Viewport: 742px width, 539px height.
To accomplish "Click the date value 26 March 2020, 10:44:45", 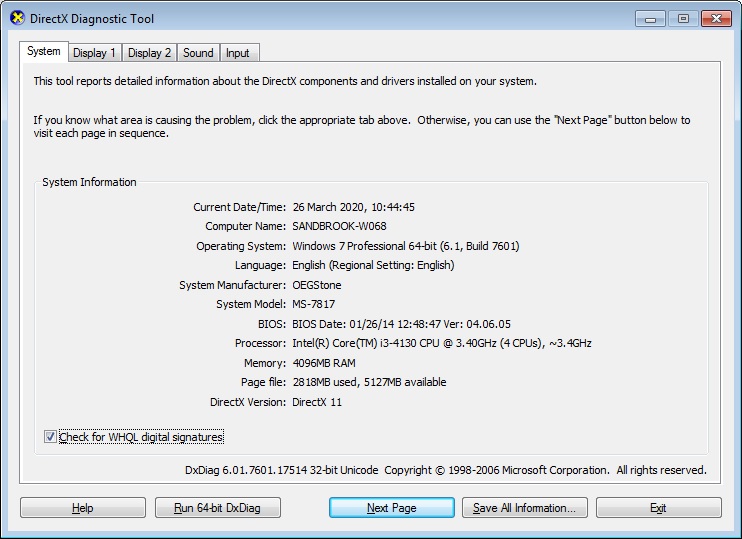I will [x=353, y=207].
